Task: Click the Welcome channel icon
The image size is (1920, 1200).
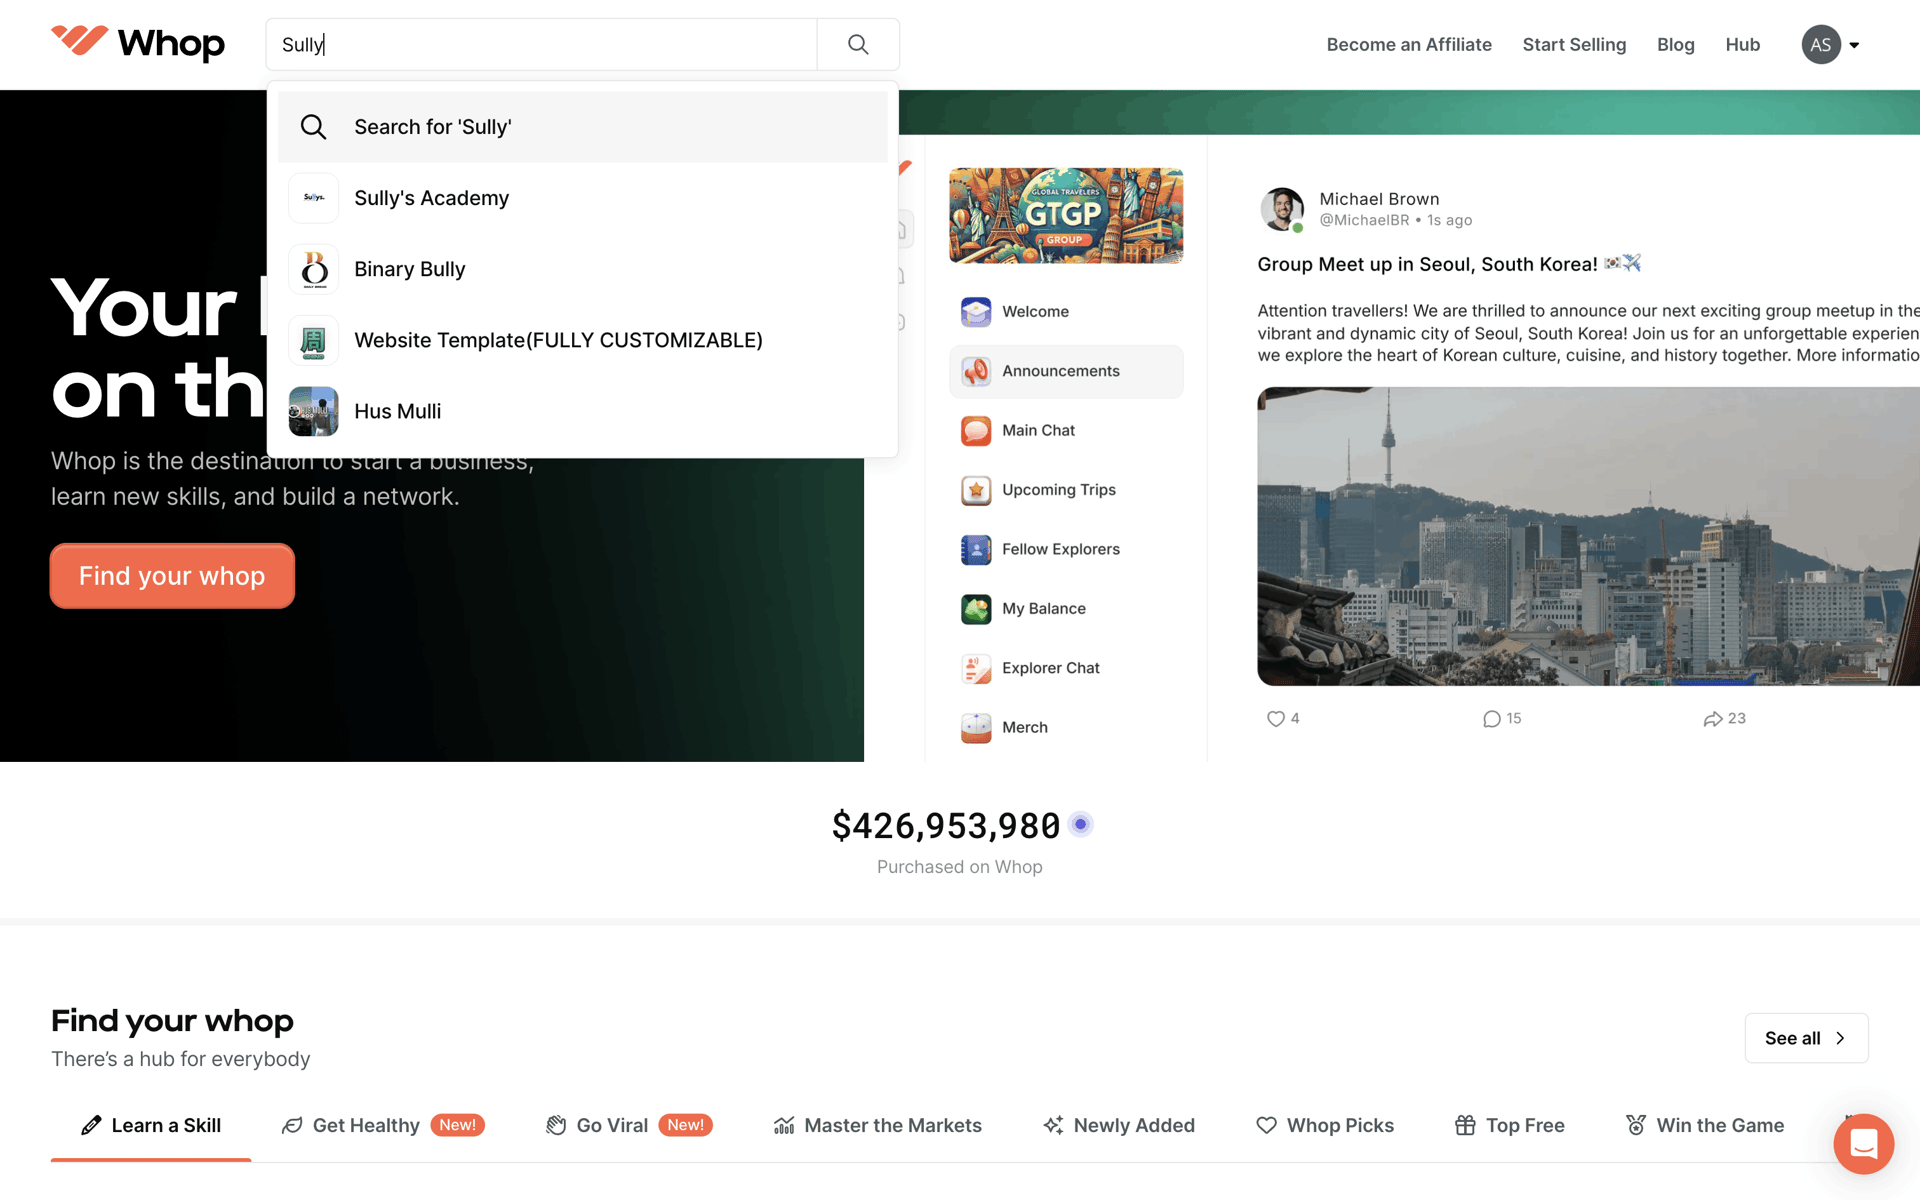Action: 976,312
